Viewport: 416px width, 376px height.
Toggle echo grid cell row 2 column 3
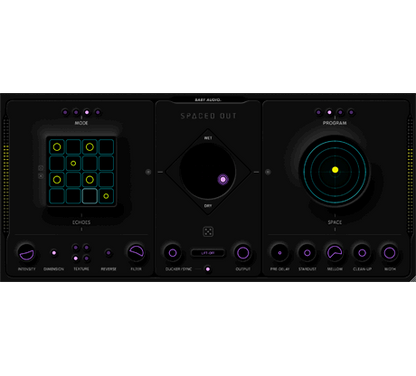90,163
